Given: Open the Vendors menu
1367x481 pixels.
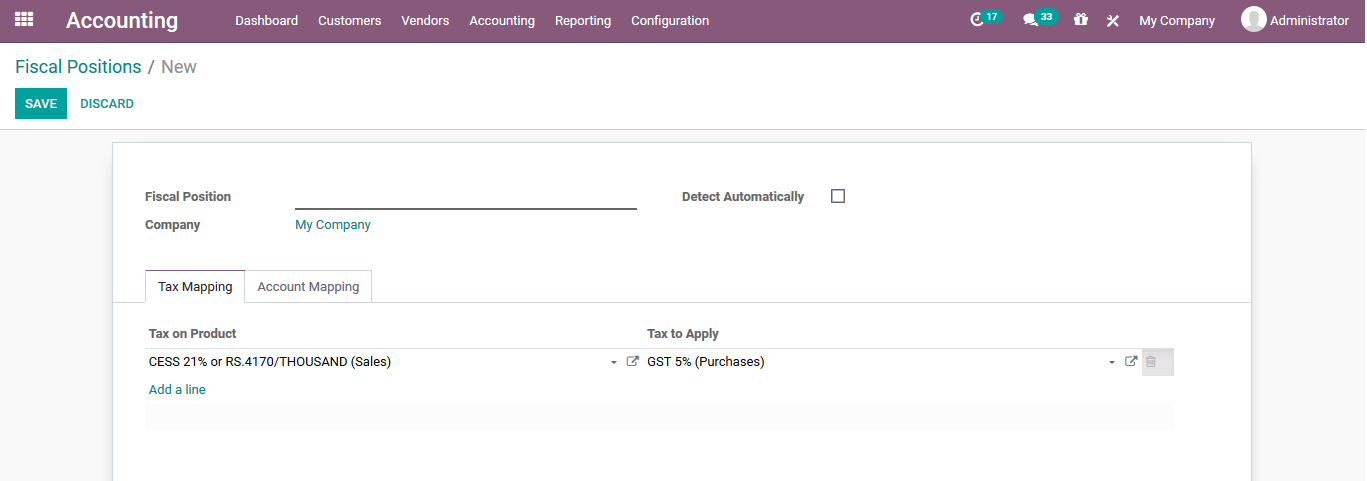Looking at the screenshot, I should click(425, 20).
